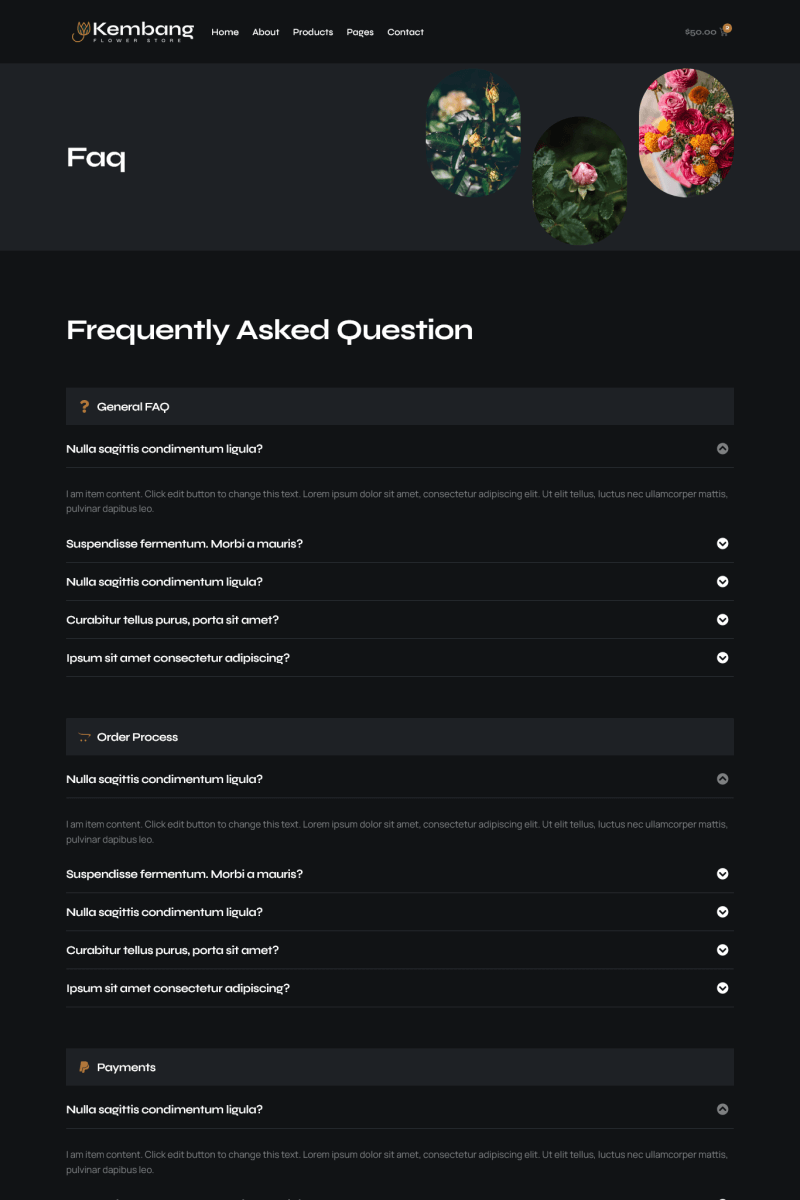The height and width of the screenshot is (1200, 800).
Task: Click the shopping cart icon in header
Action: pos(725,31)
